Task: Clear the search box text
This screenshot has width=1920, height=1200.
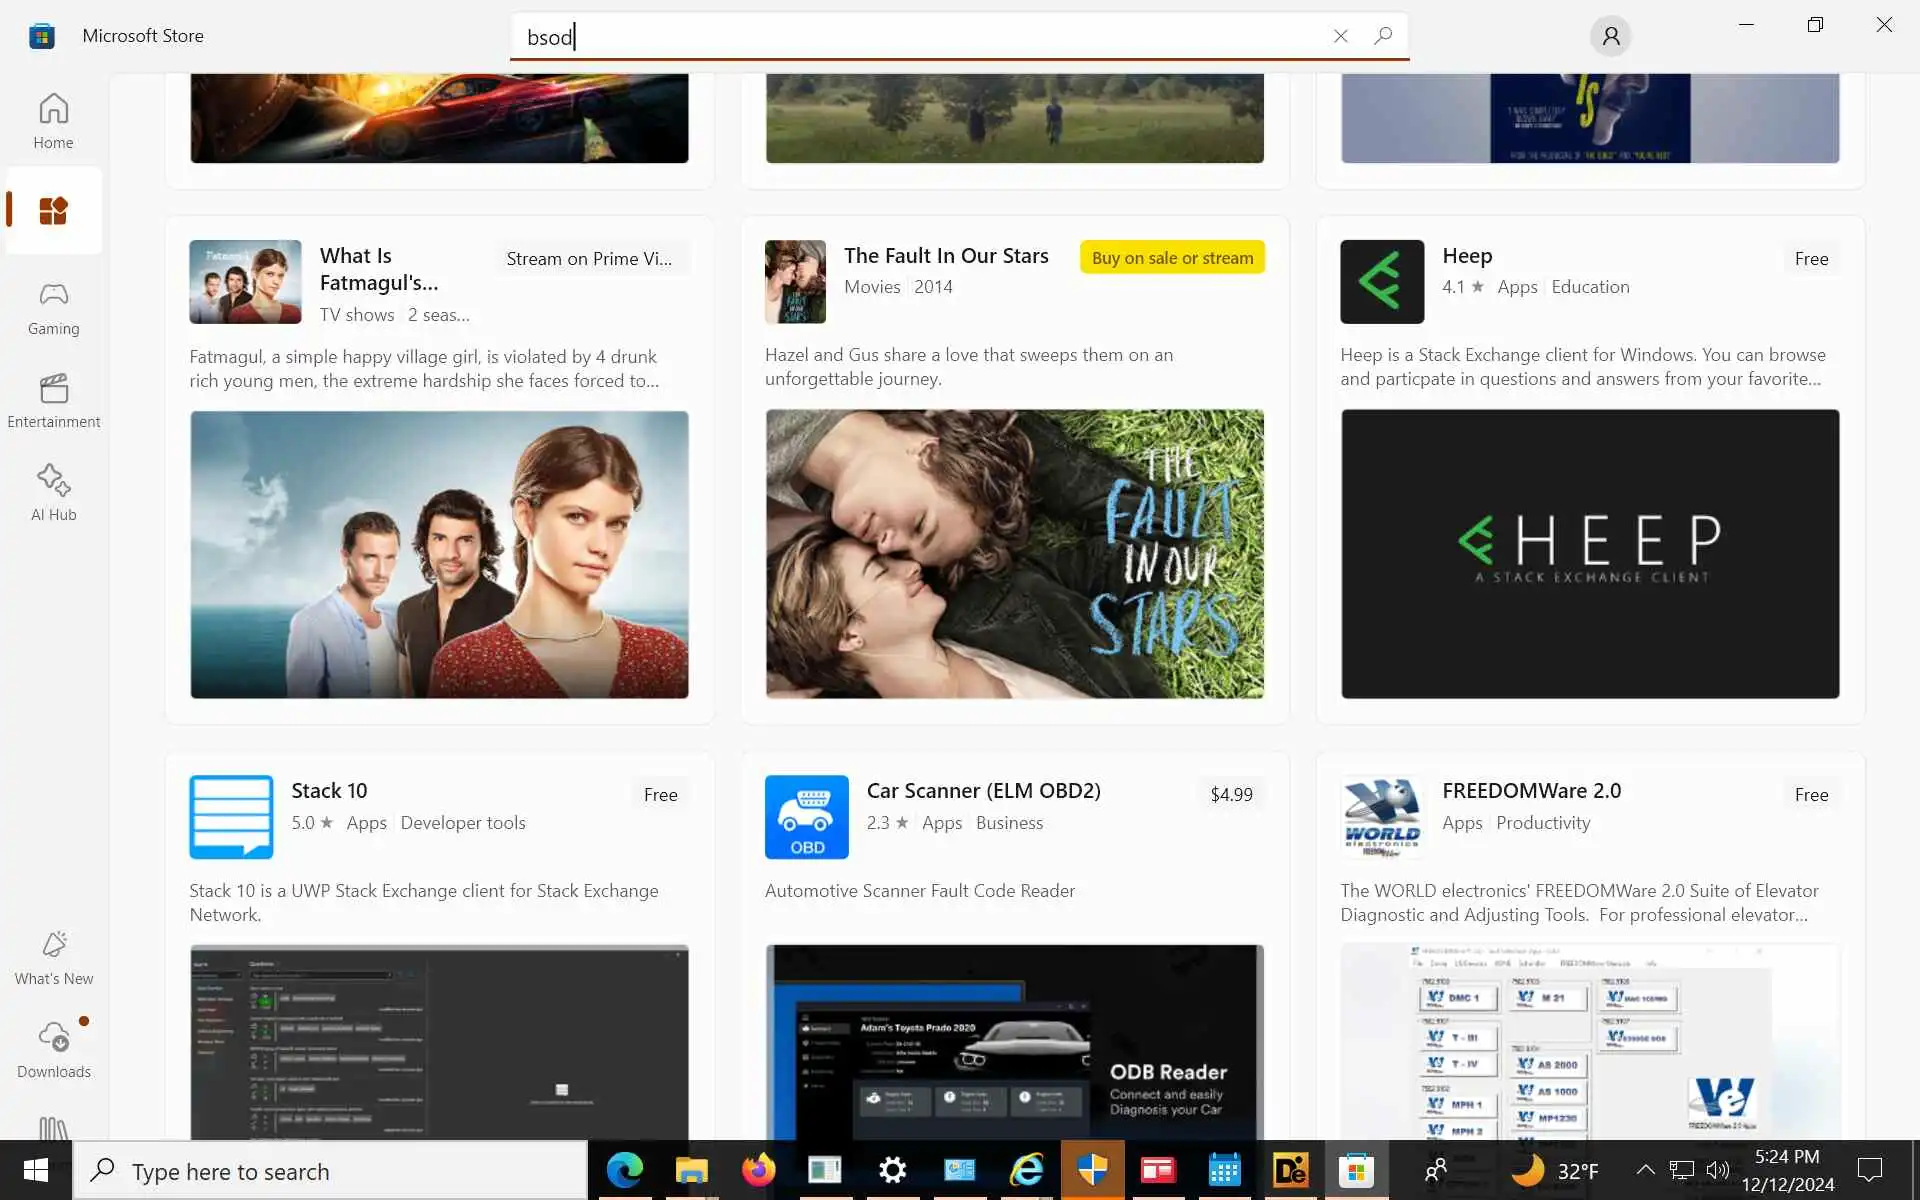Action: [x=1340, y=36]
